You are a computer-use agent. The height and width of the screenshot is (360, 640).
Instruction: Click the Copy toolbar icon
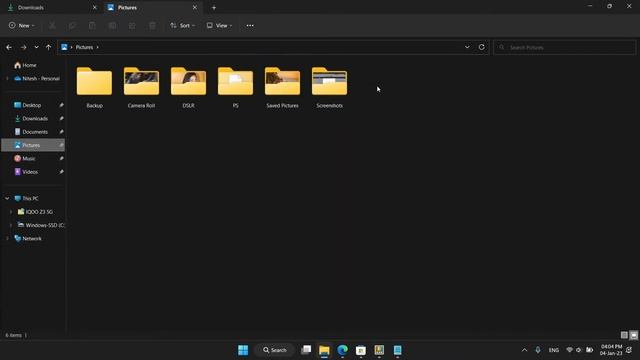coord(72,25)
